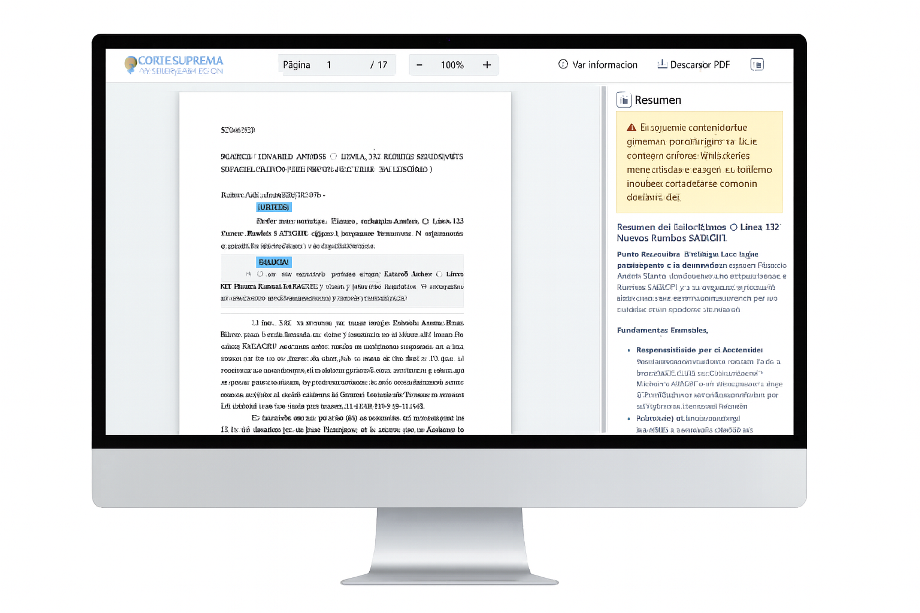Image resolution: width=920 pixels, height=613 pixels.
Task: Click the Resumen panel header icon
Action: [x=624, y=100]
